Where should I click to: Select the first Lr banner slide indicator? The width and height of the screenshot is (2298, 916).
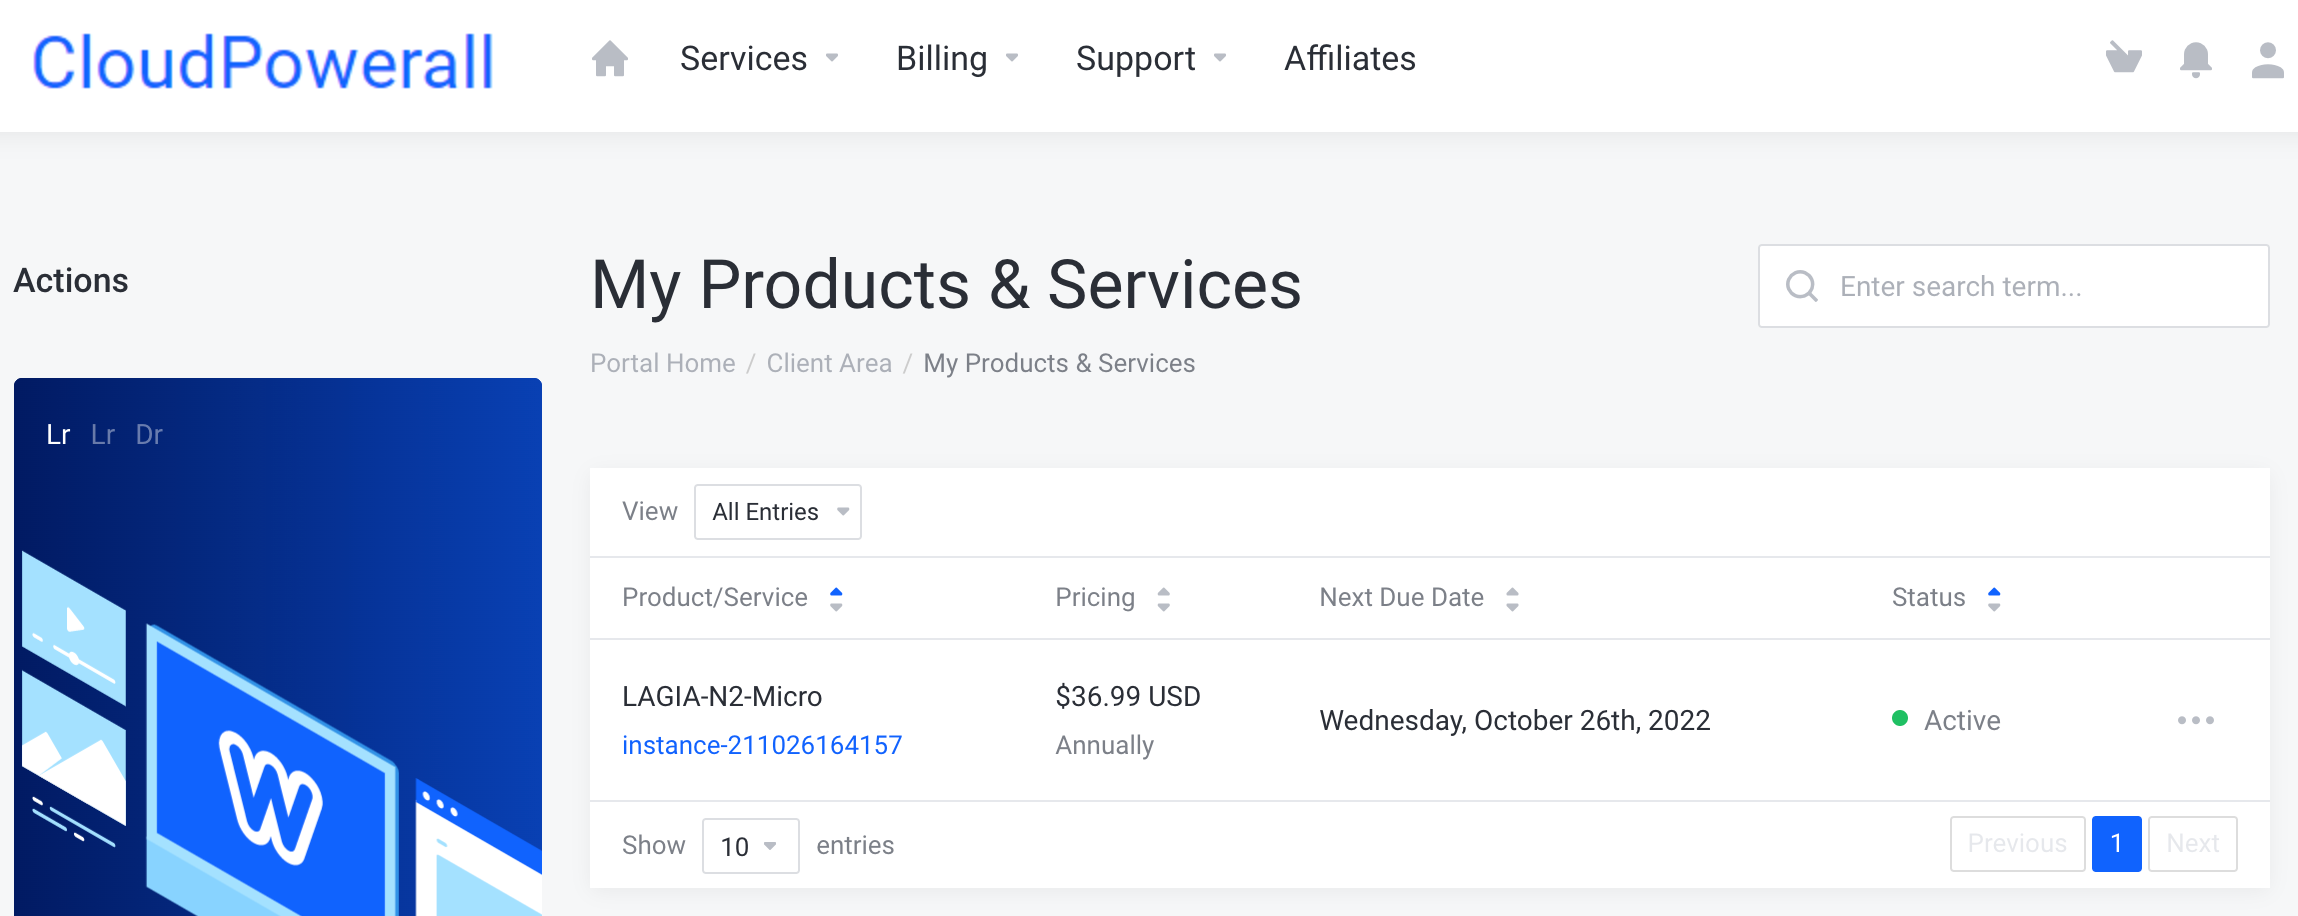coord(58,435)
